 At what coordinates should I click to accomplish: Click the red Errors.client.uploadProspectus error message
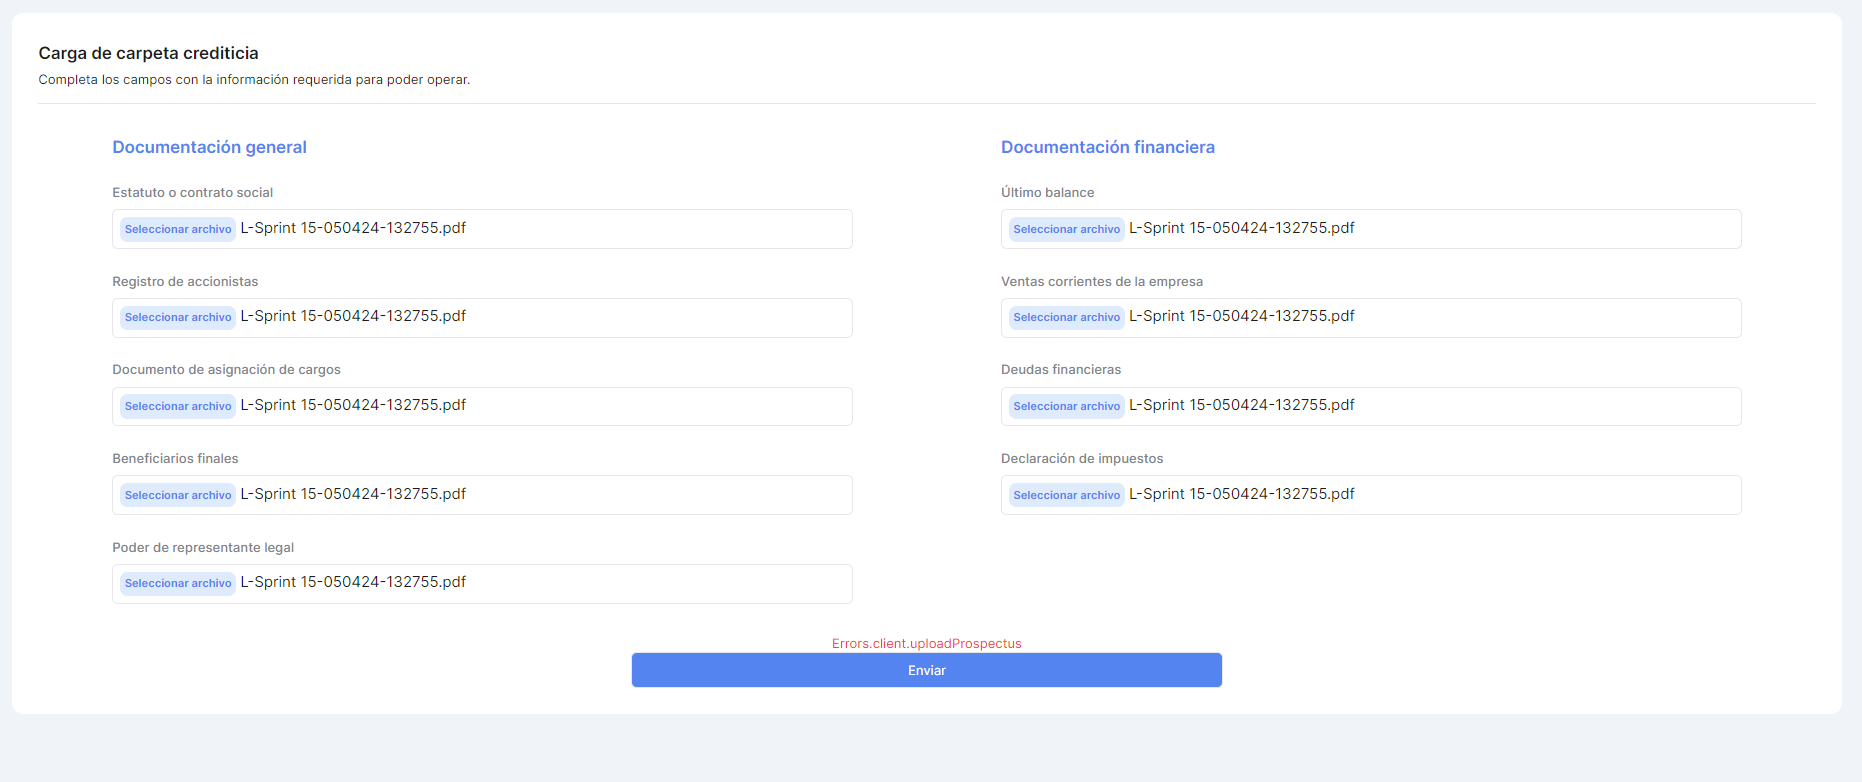(926, 643)
